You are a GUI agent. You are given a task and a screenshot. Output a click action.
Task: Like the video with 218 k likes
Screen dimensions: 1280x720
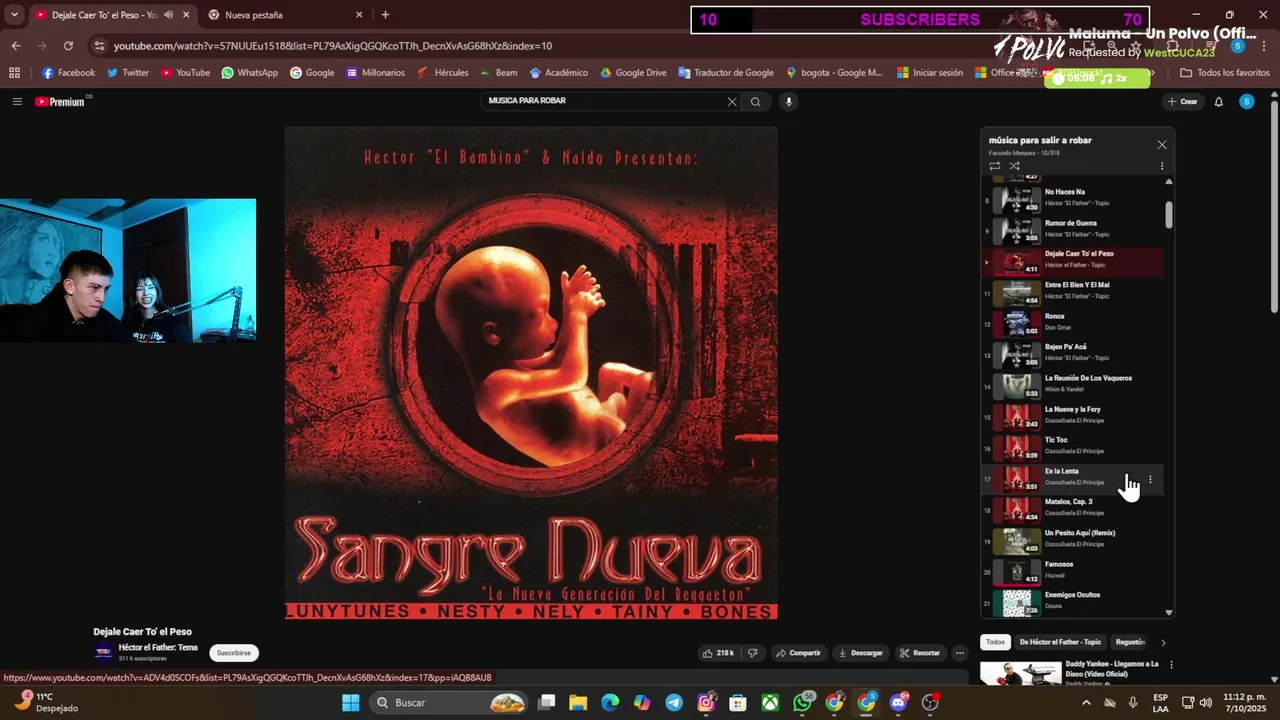coord(718,653)
